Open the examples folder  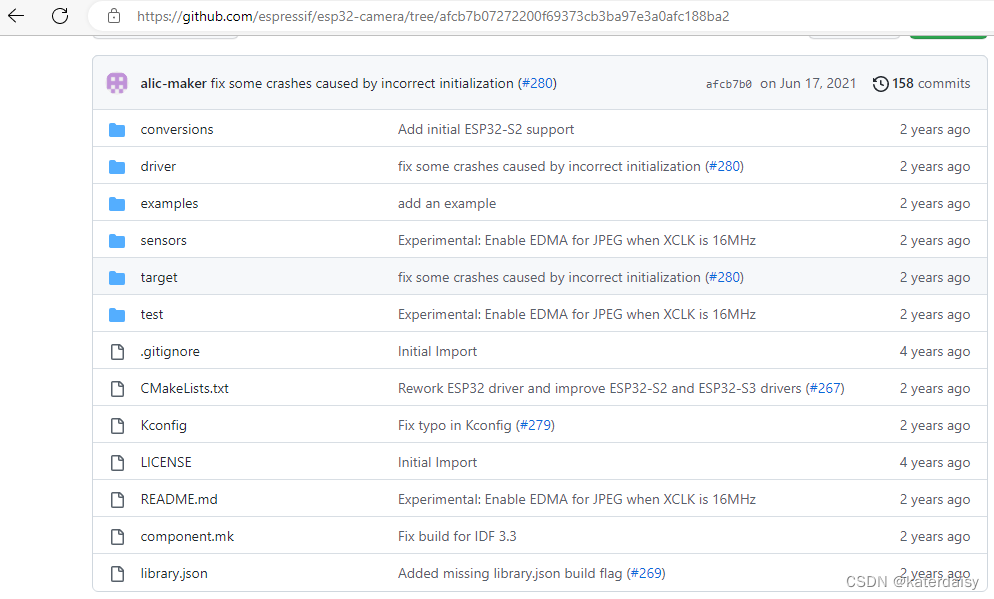coord(169,203)
